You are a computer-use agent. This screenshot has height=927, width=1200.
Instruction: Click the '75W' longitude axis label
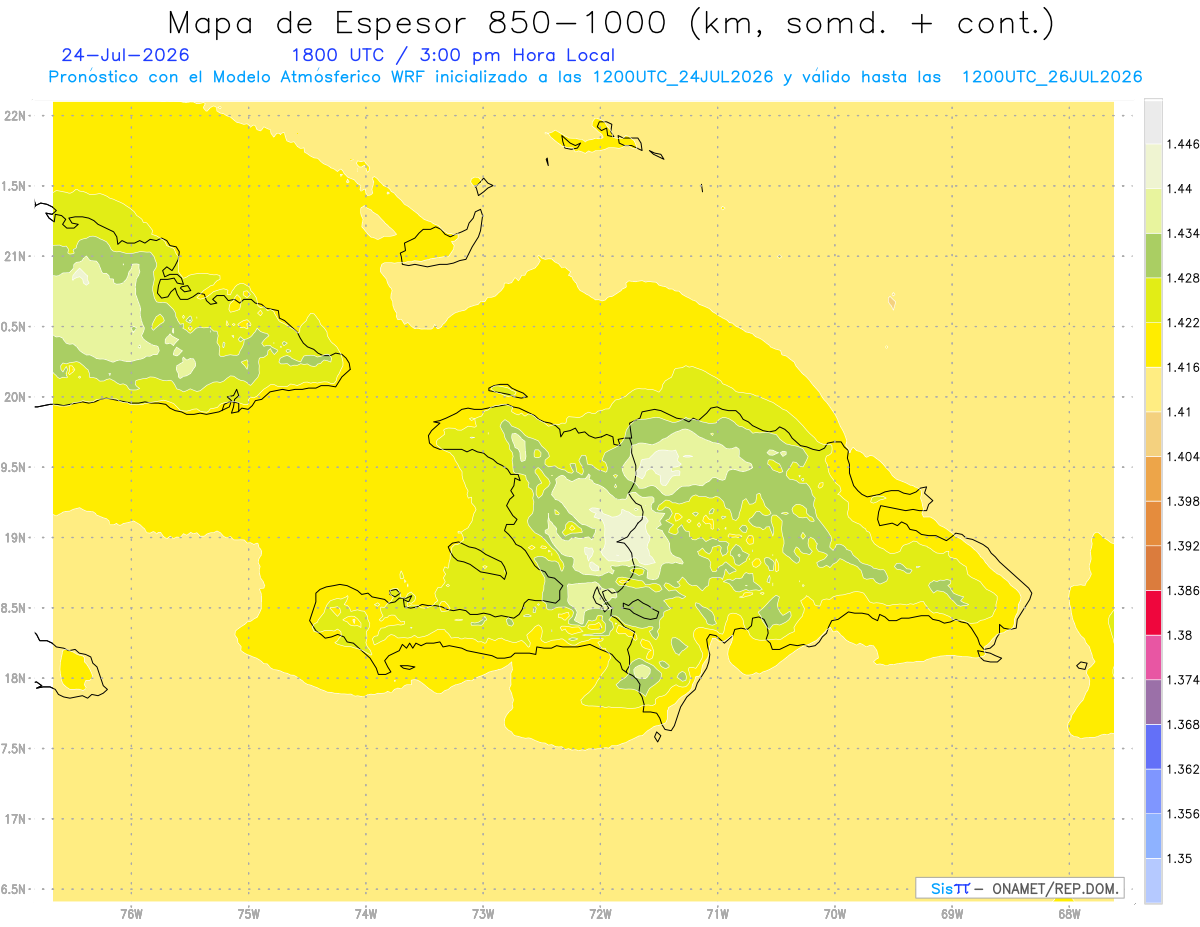click(x=248, y=914)
